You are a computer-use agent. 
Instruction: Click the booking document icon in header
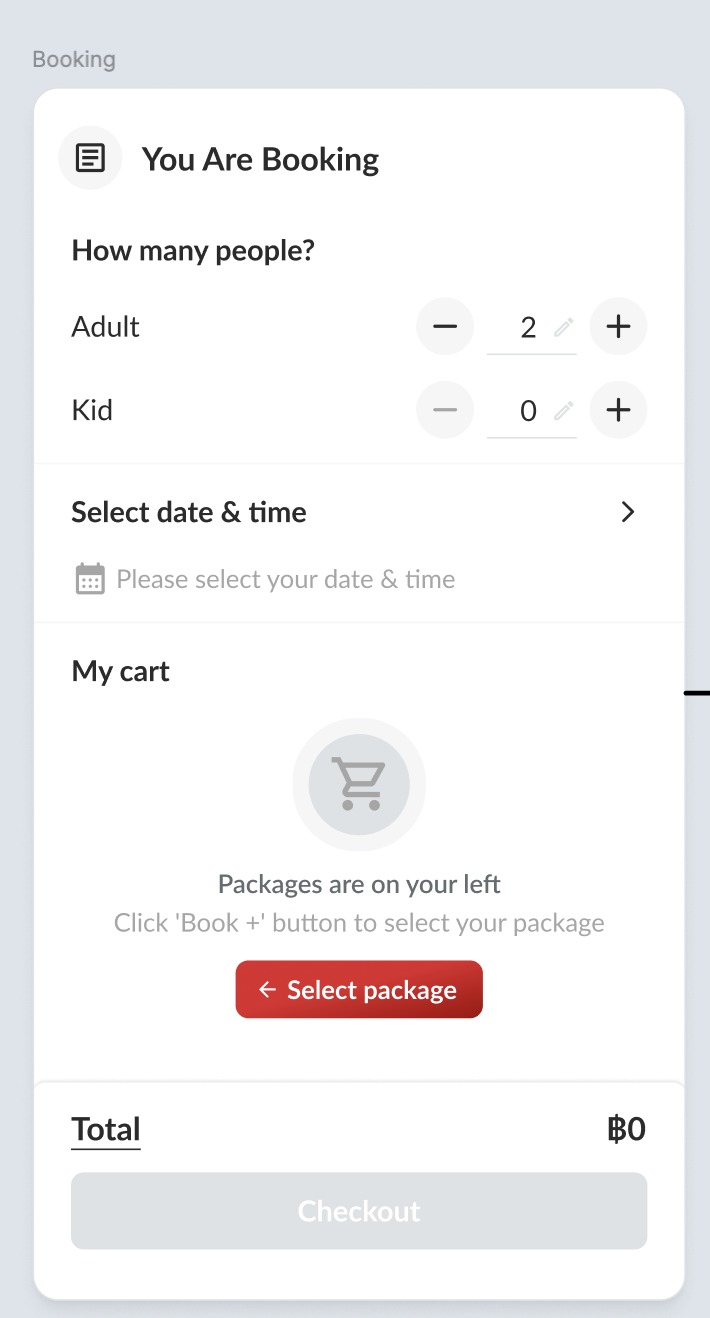click(90, 158)
